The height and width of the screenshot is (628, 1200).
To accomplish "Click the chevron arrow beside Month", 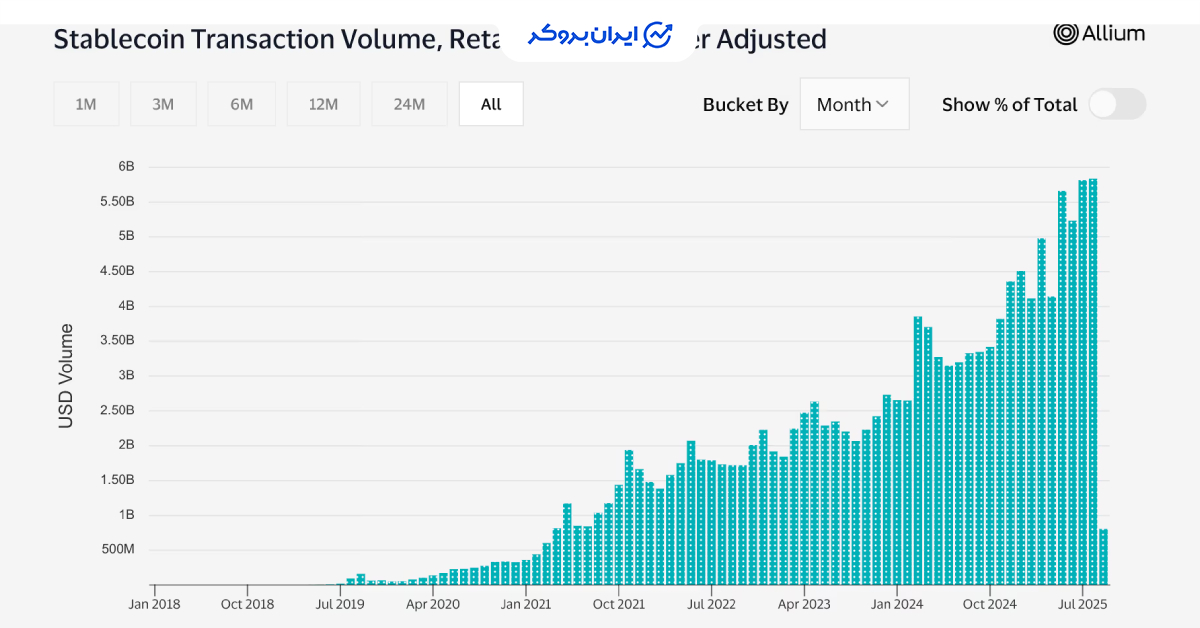I will tap(882, 104).
